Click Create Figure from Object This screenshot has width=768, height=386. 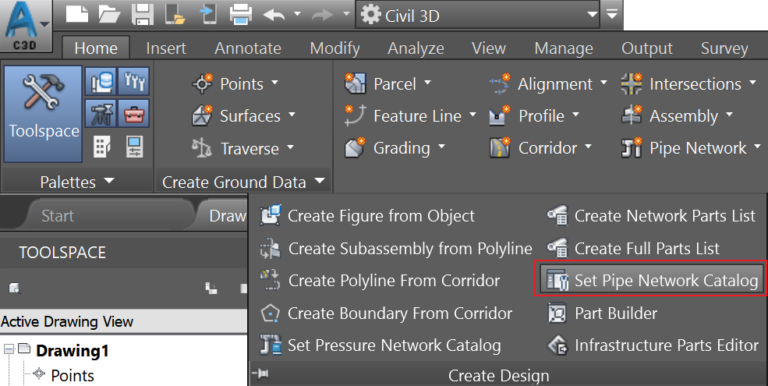[x=367, y=216]
